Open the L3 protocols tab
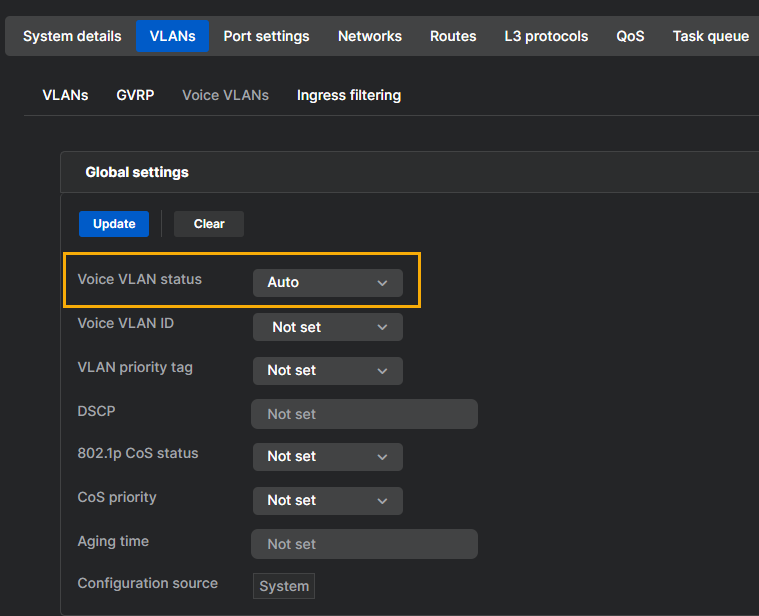This screenshot has height=616, width=759. tap(546, 36)
